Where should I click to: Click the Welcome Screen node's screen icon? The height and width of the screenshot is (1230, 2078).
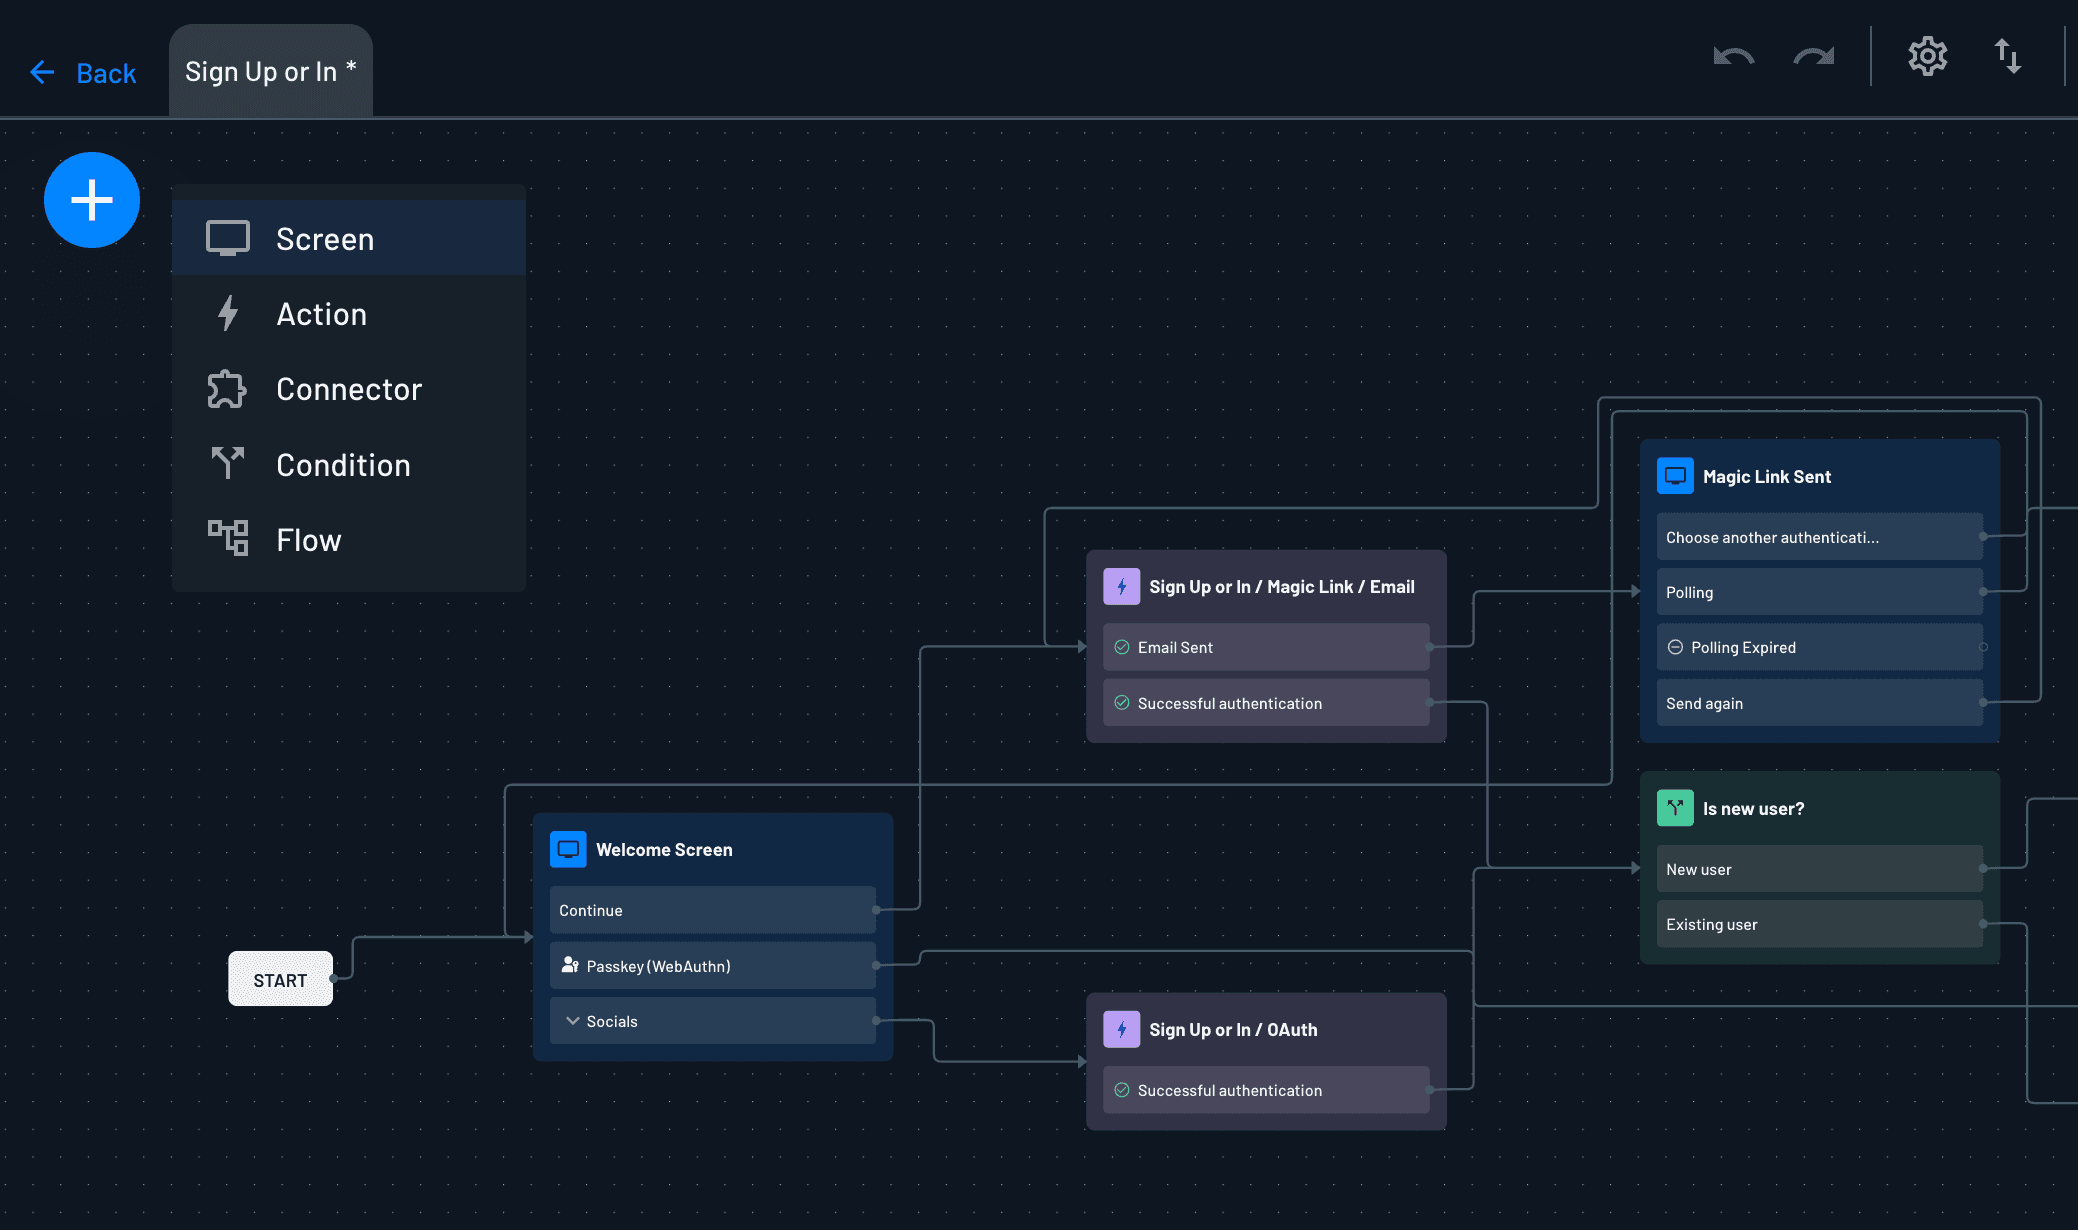568,849
